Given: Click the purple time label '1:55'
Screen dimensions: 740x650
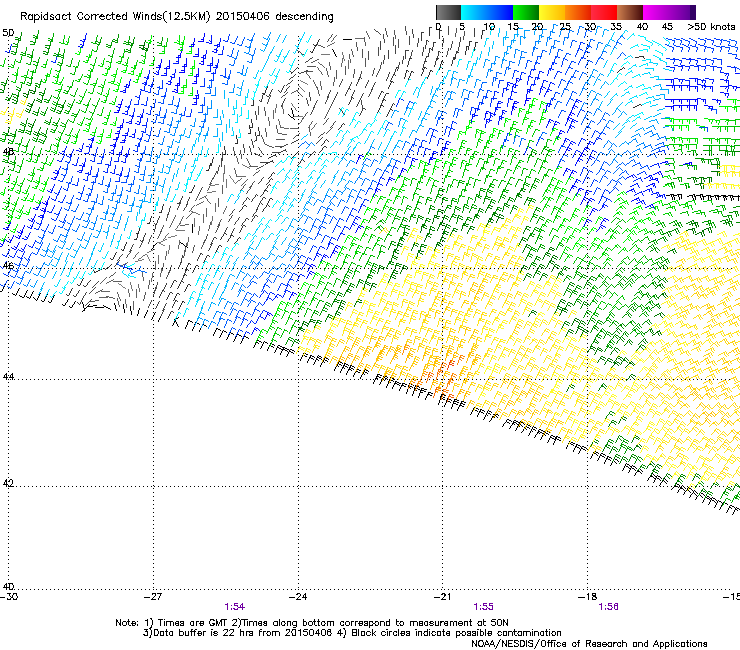Looking at the screenshot, I should click(484, 607).
